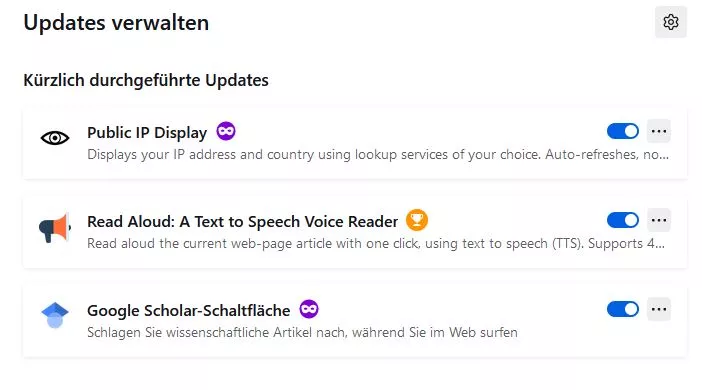Open Google Scholar-Schaltfläche extension details
This screenshot has height=390, width=702.
[x=188, y=311]
